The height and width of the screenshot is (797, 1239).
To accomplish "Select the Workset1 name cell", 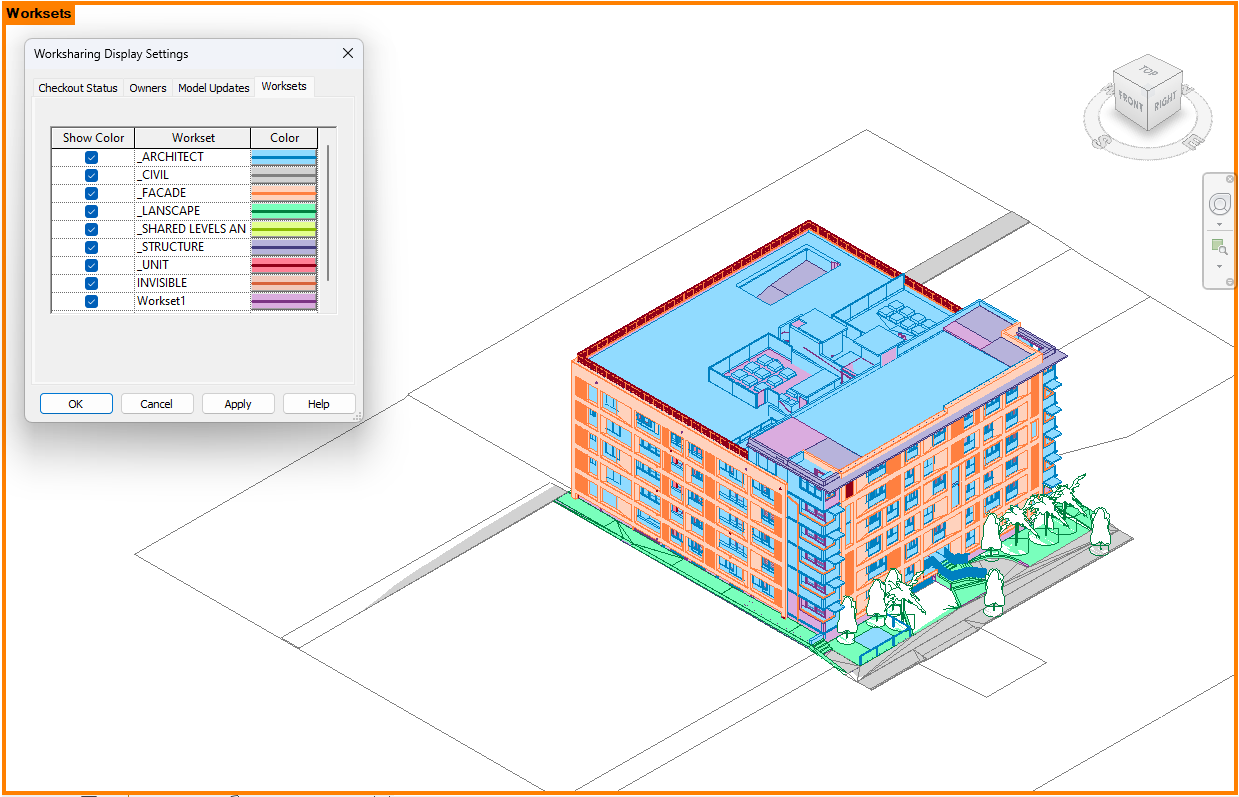I will pyautogui.click(x=193, y=301).
